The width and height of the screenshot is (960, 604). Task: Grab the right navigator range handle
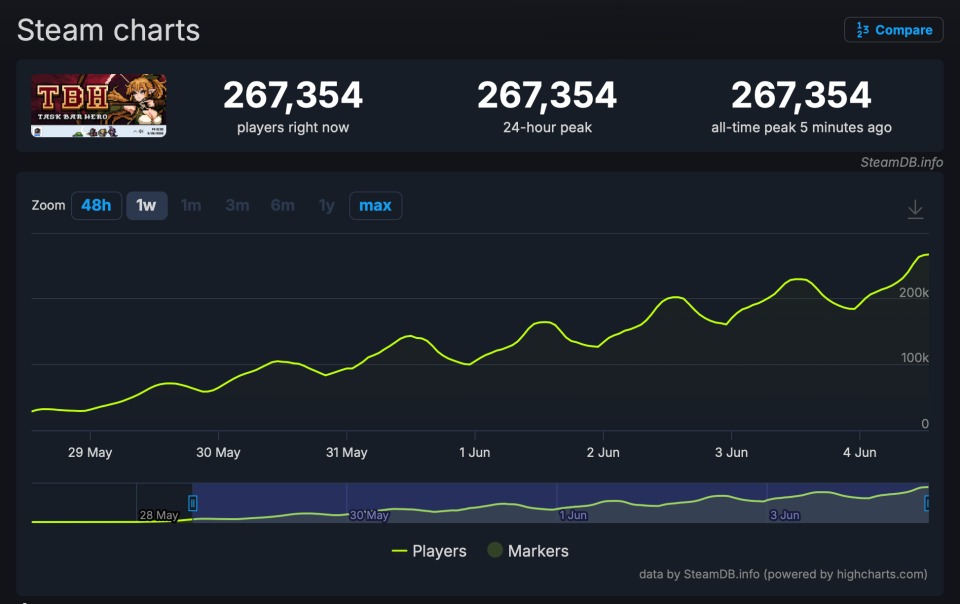pyautogui.click(x=927, y=503)
